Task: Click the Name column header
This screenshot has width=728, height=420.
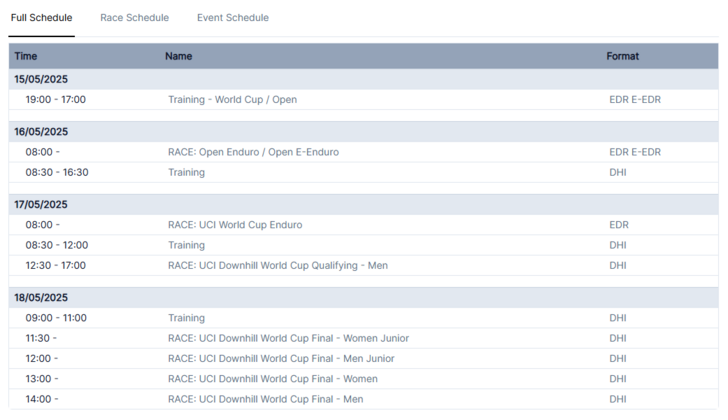Action: point(179,57)
